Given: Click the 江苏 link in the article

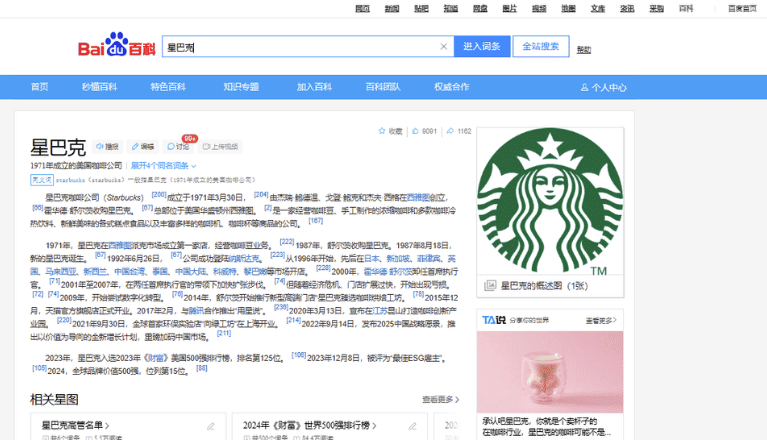Looking at the screenshot, I should tap(380, 310).
